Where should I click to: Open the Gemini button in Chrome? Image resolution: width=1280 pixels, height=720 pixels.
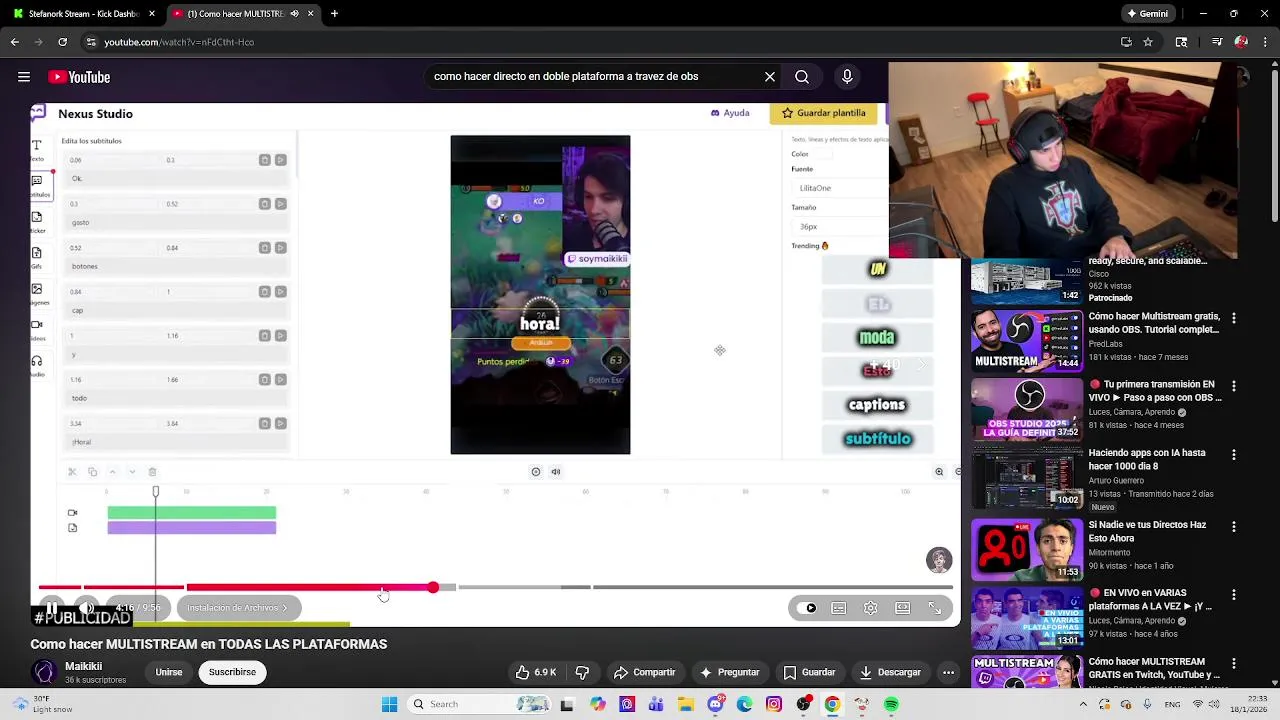point(1147,14)
